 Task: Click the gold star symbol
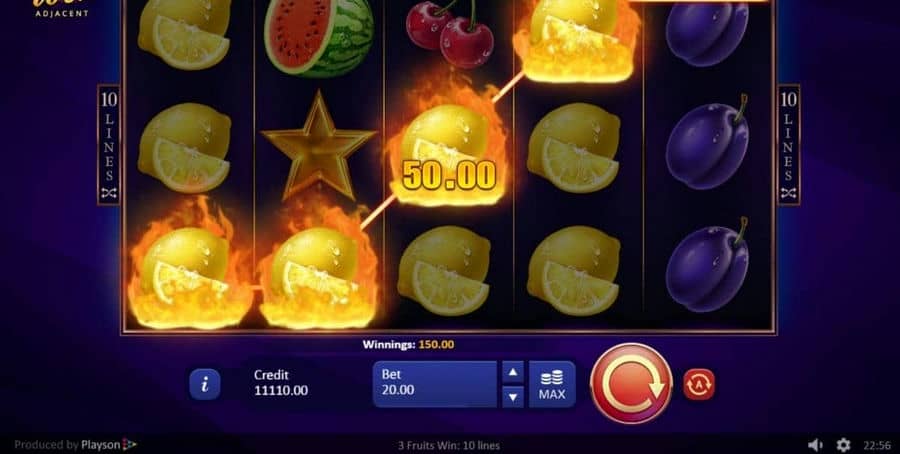pyautogui.click(x=317, y=146)
